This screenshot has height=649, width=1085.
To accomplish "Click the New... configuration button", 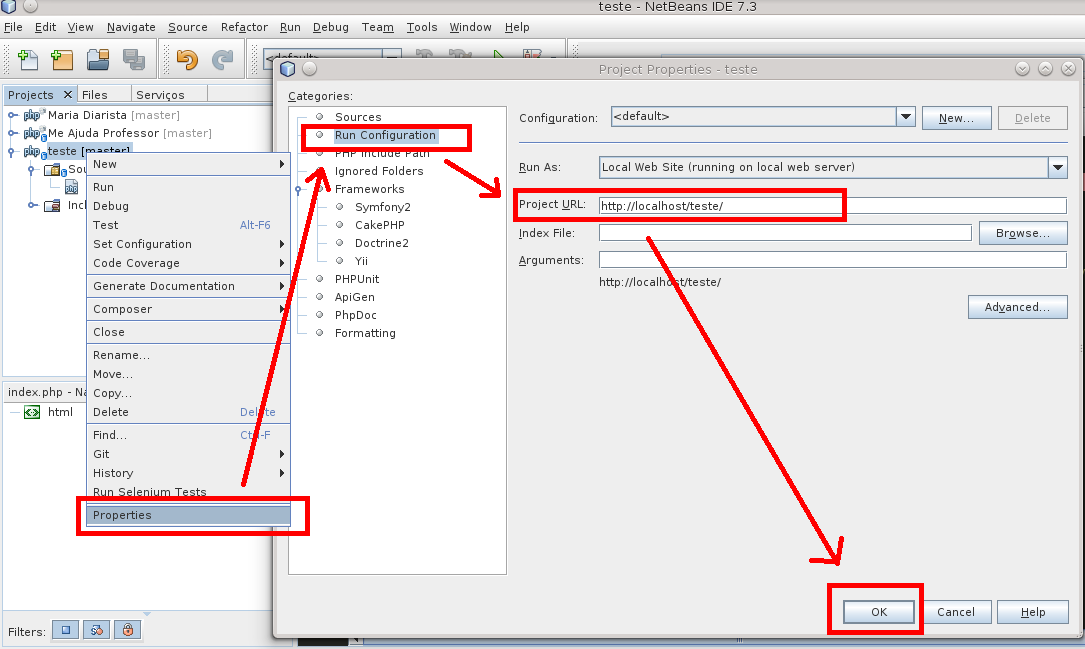I will point(956,118).
